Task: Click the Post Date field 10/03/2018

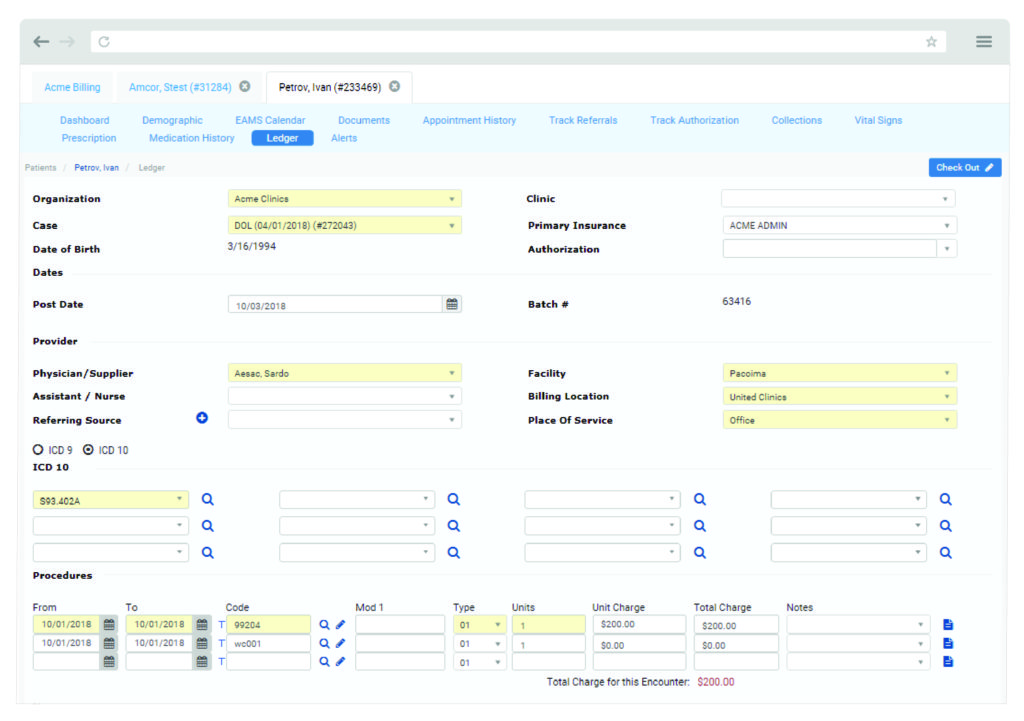Action: coord(335,305)
